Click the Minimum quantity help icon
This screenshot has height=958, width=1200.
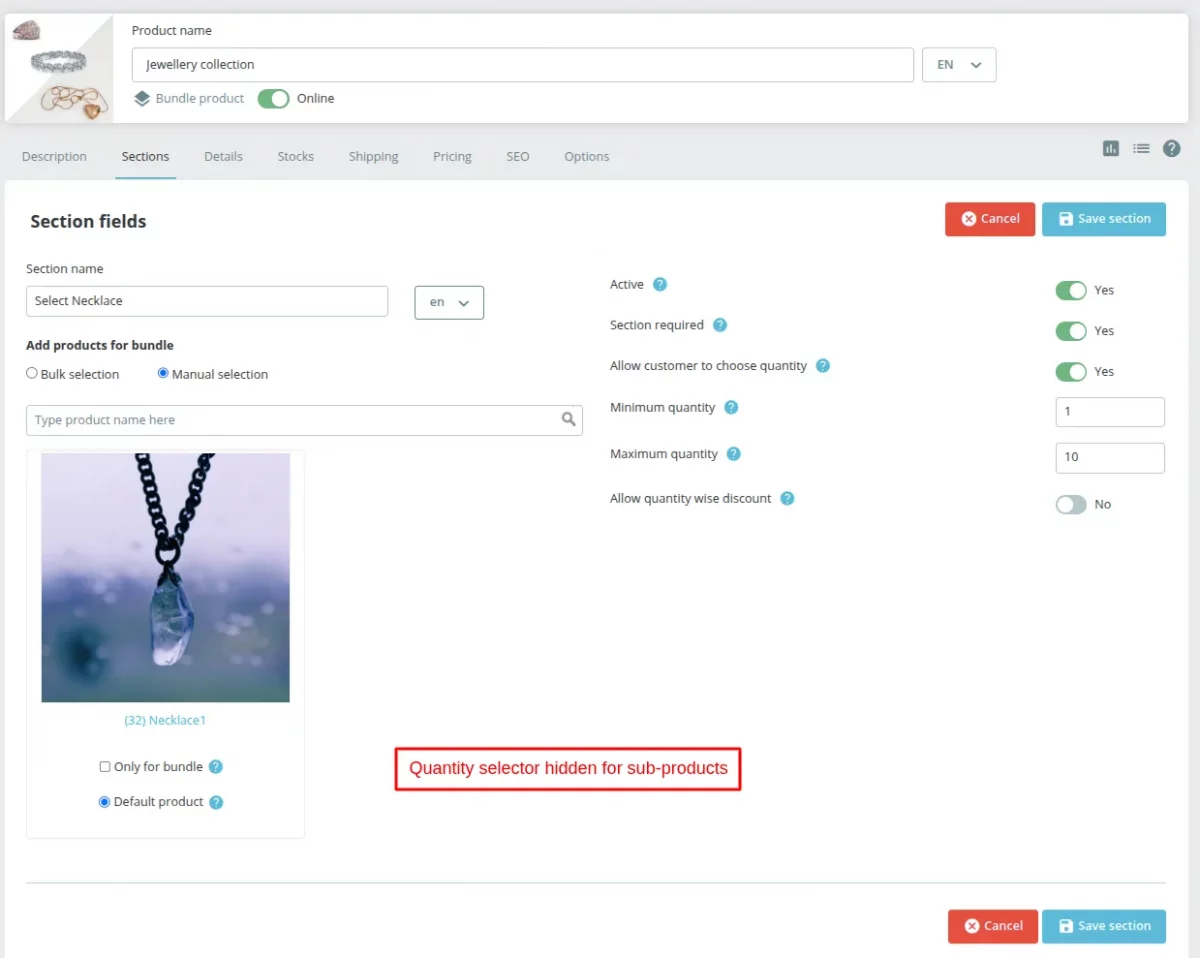[731, 407]
